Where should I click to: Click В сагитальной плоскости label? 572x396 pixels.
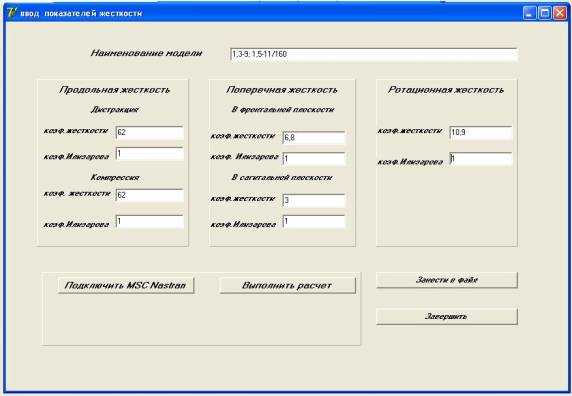[x=282, y=178]
